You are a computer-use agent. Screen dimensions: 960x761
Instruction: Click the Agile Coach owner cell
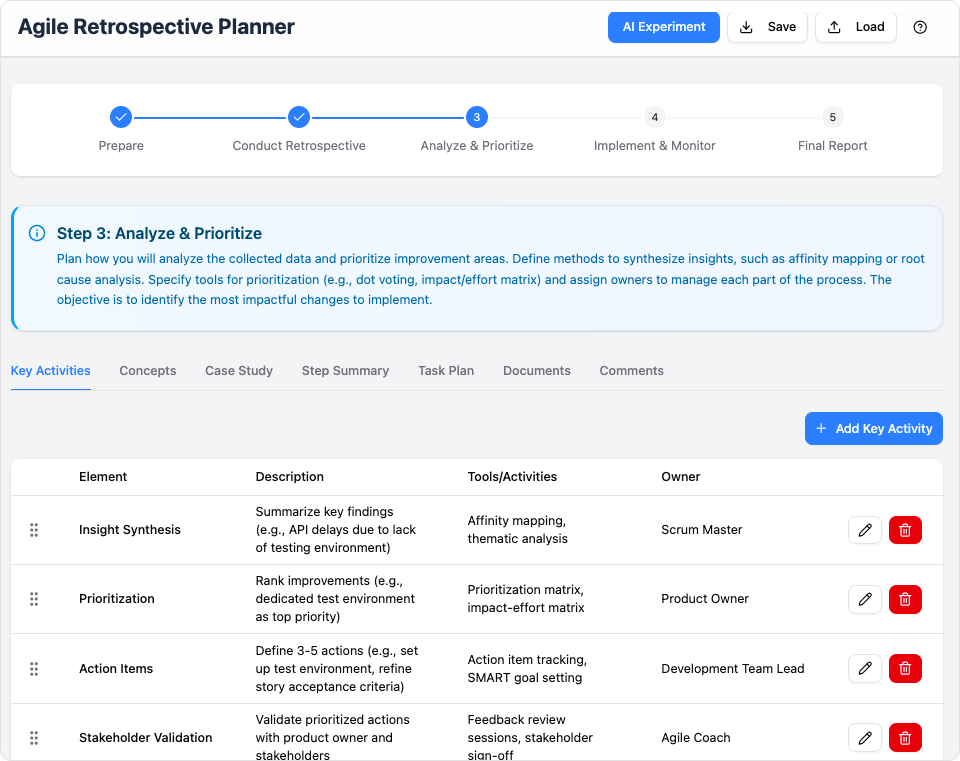point(696,738)
